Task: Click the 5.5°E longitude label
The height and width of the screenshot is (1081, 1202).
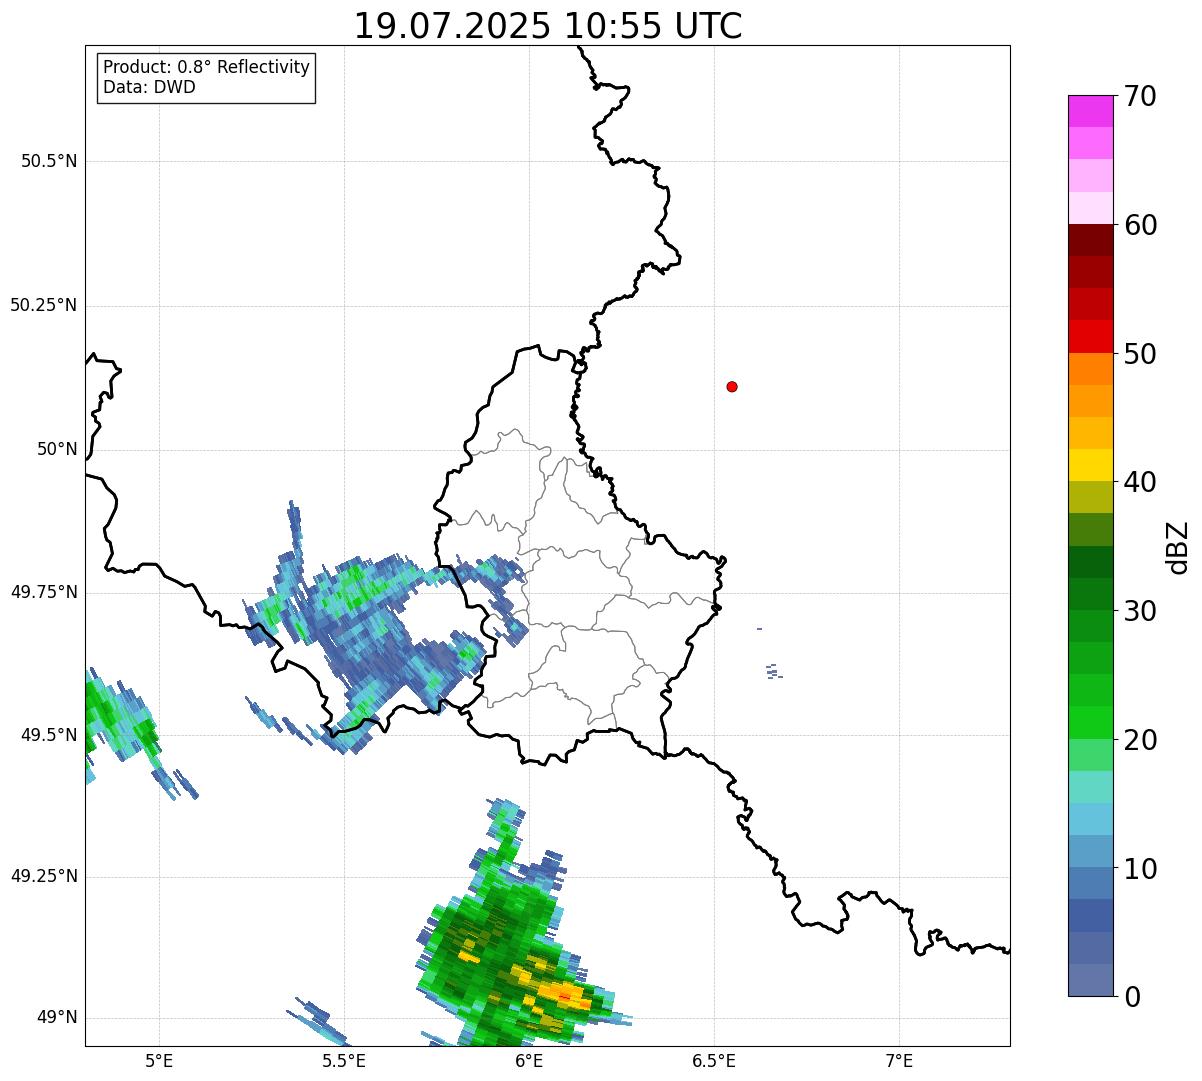Action: pyautogui.click(x=344, y=1060)
